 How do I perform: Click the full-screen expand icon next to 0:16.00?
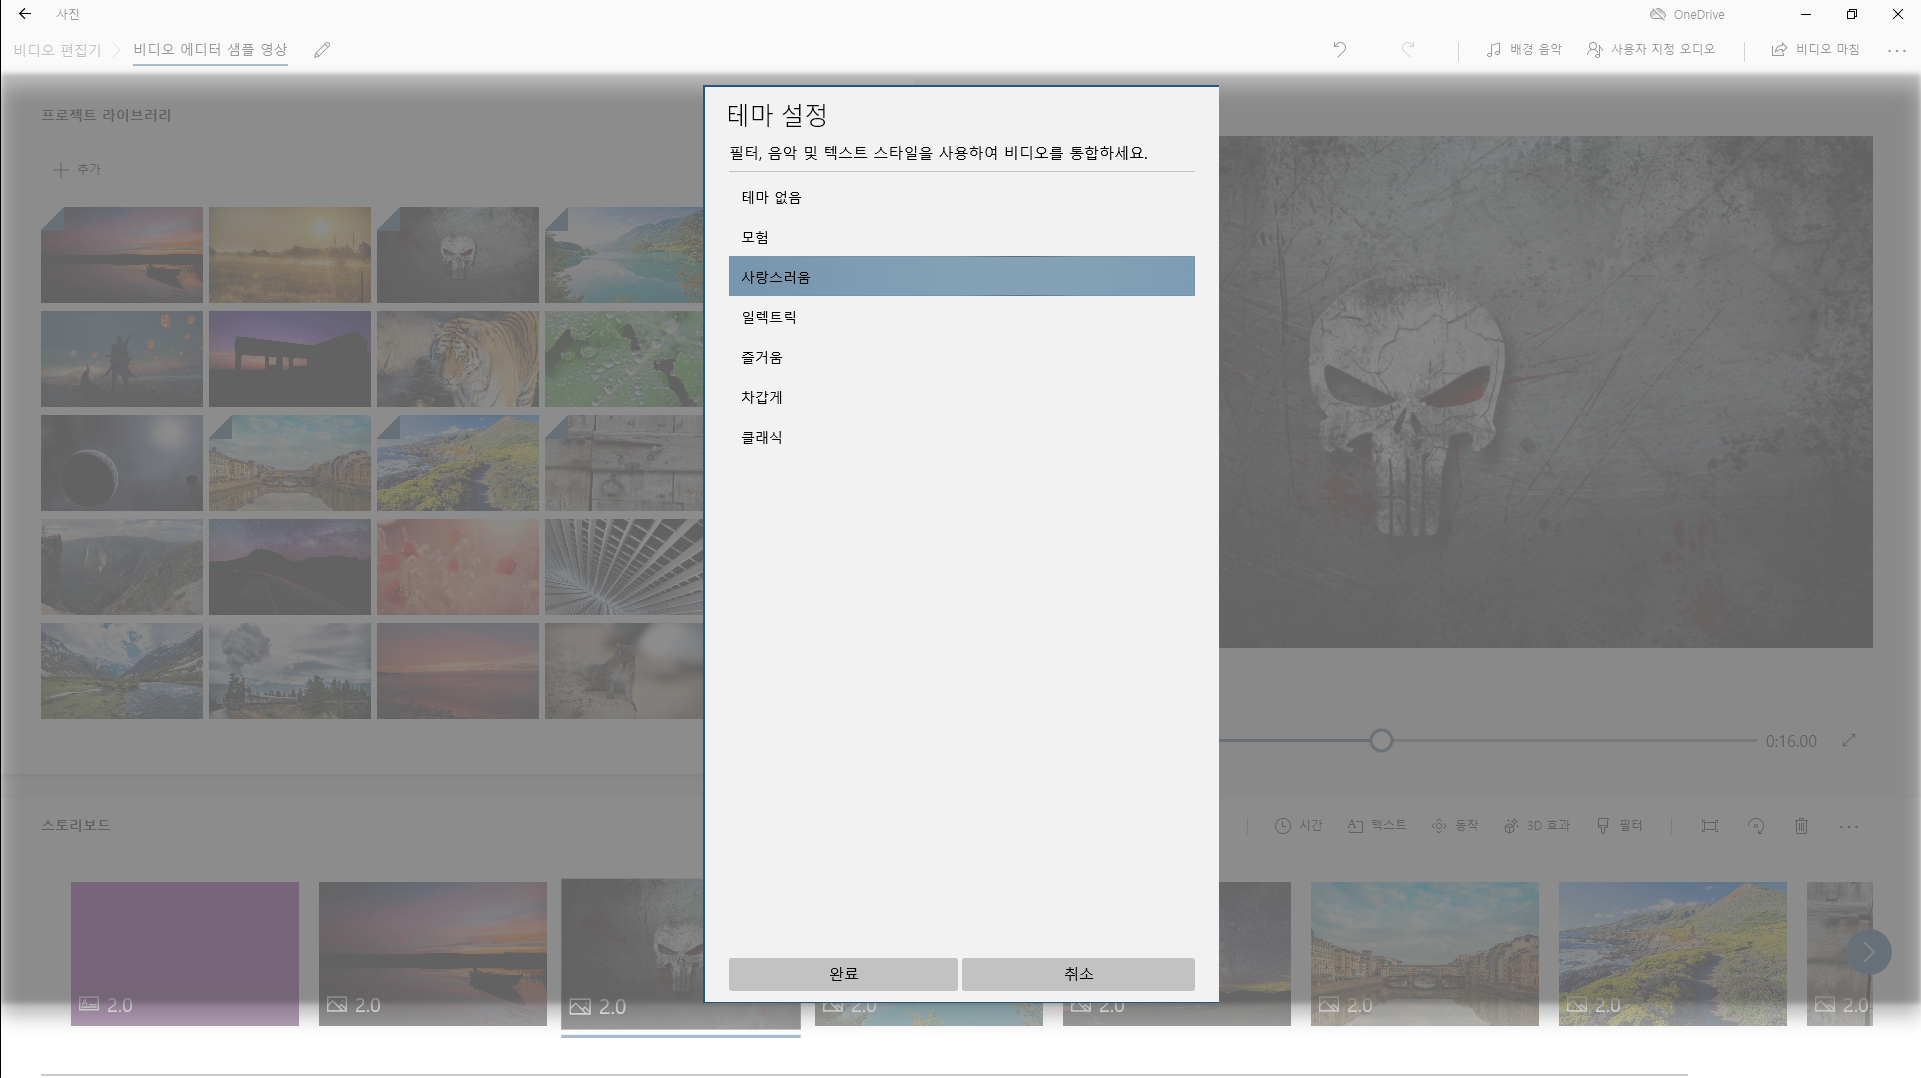coord(1849,741)
